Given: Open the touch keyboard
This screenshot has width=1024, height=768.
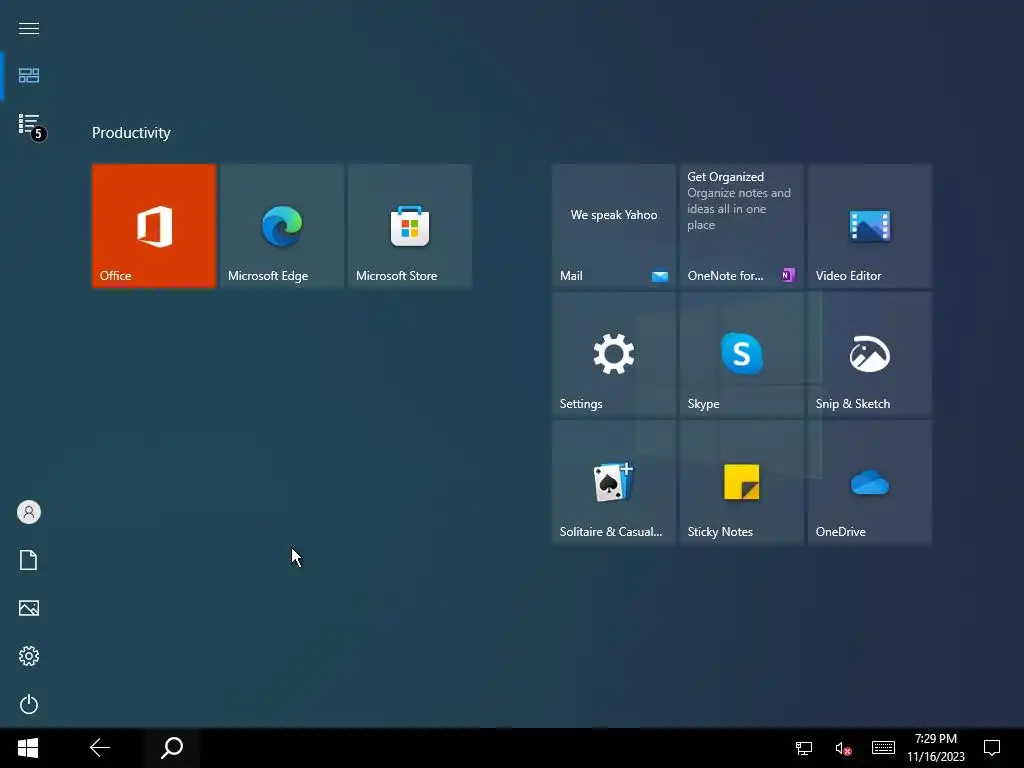Looking at the screenshot, I should 883,748.
